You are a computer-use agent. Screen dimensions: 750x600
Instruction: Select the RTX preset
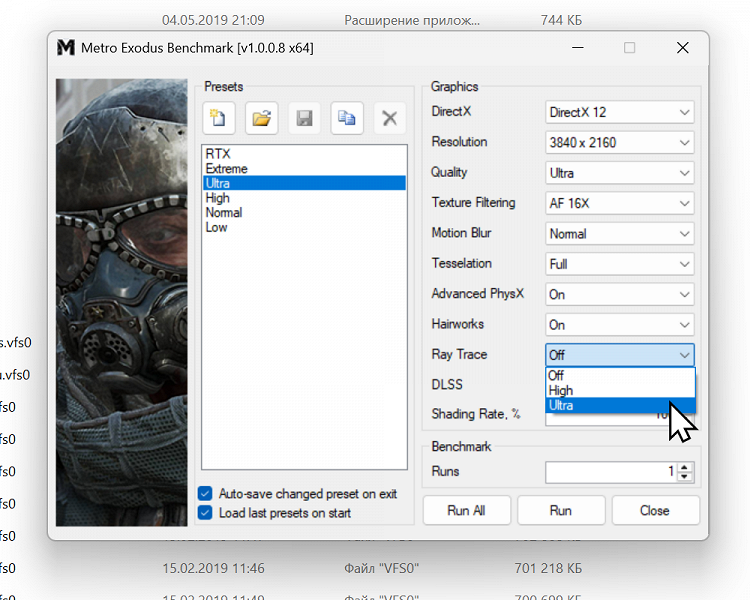[216, 154]
